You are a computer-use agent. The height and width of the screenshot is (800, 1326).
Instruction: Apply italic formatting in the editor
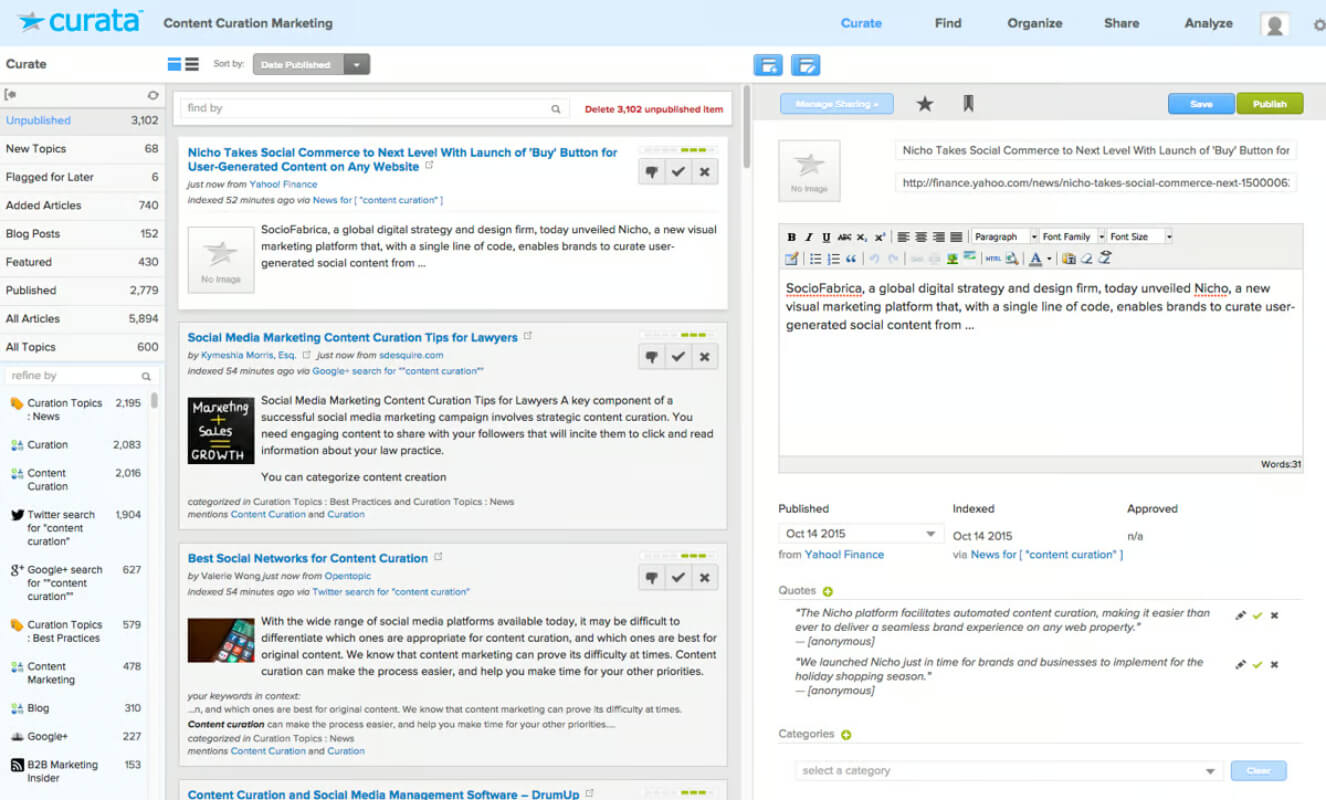(809, 237)
